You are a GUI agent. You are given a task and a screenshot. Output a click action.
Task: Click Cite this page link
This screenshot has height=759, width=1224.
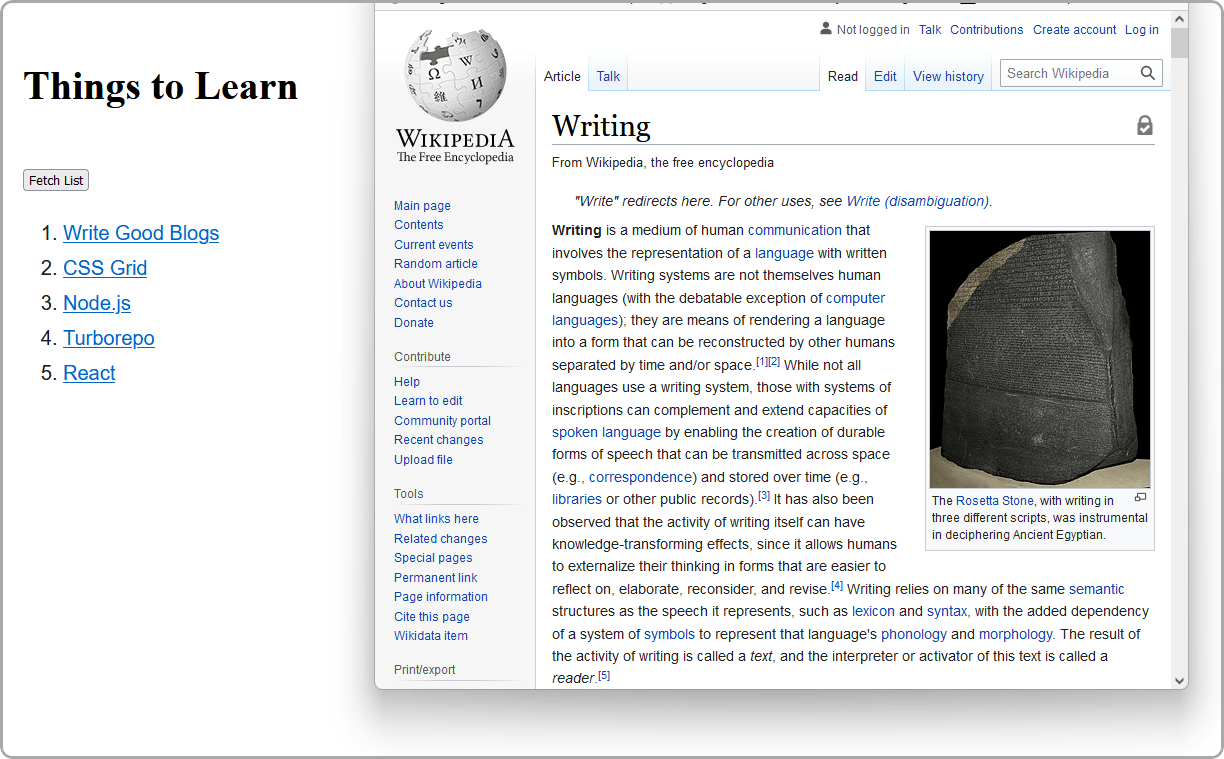pos(432,617)
